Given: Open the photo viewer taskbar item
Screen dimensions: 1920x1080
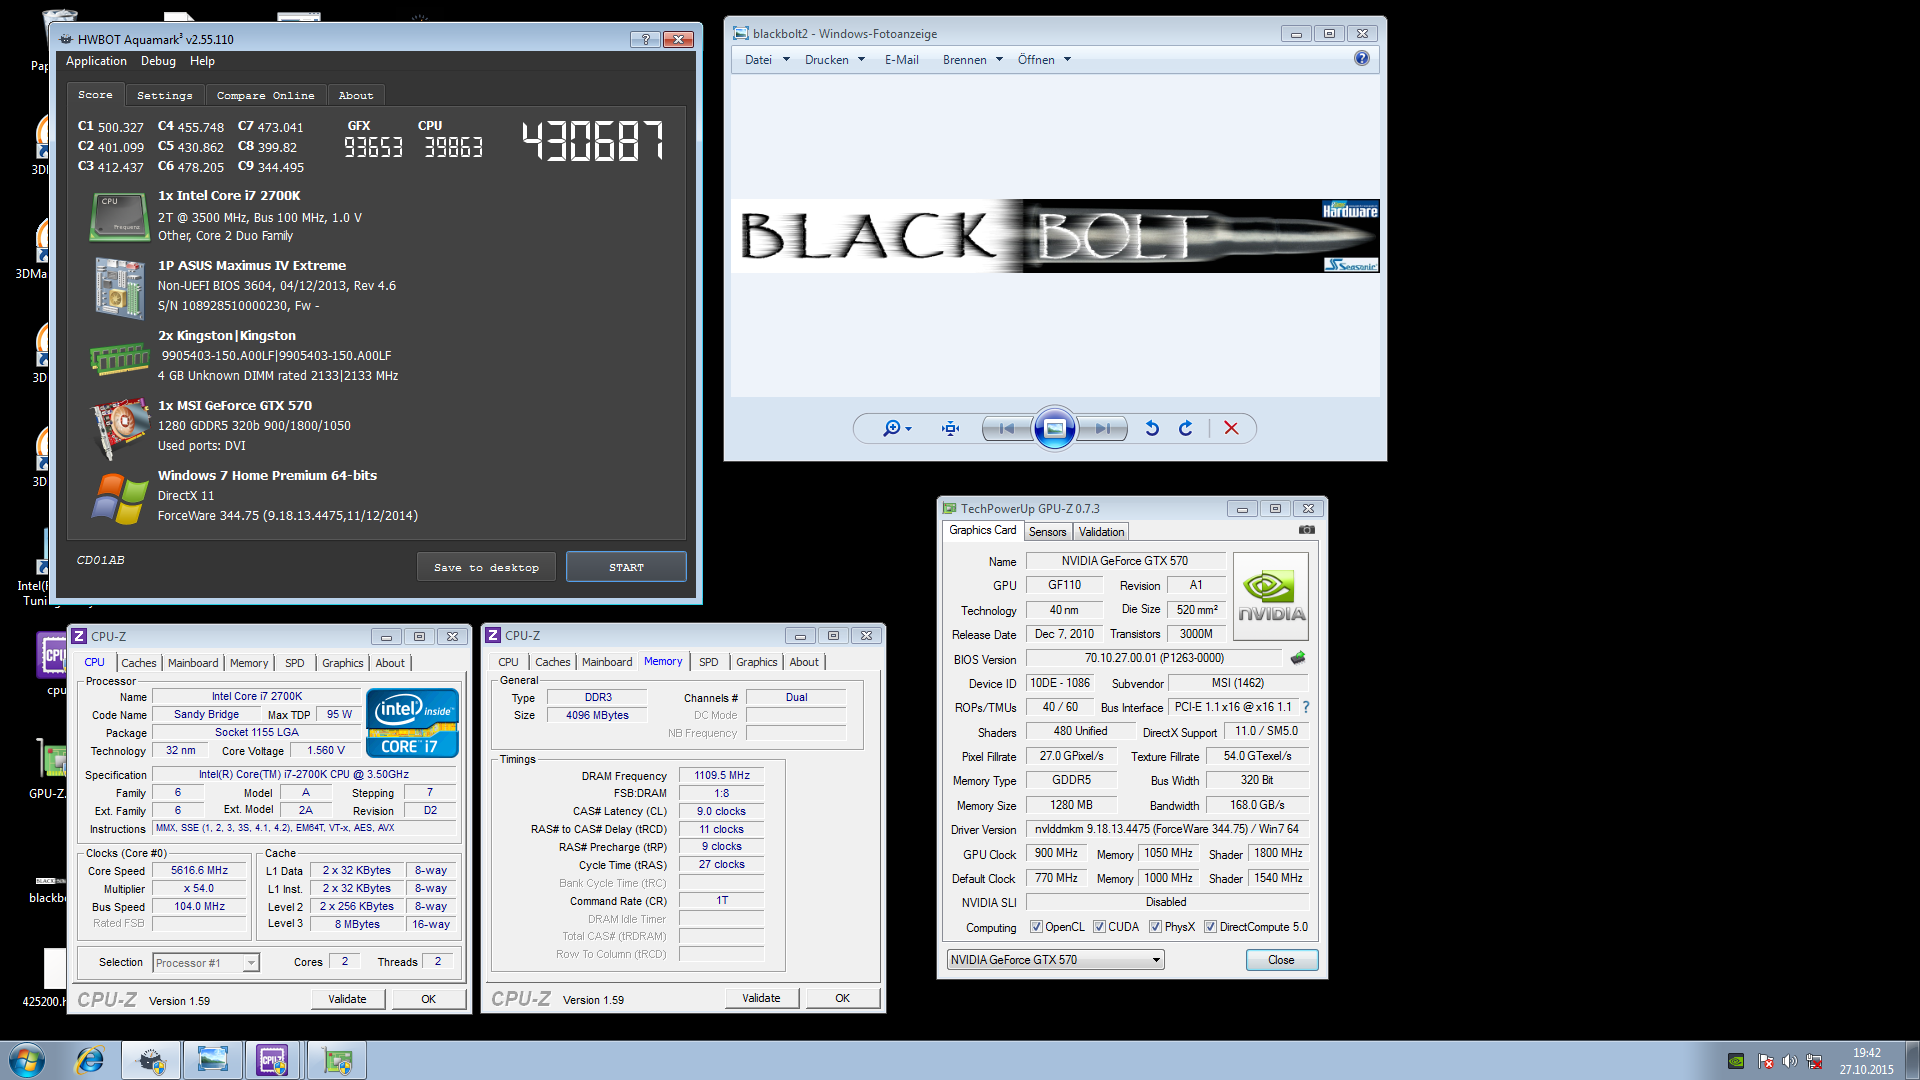Looking at the screenshot, I should click(213, 1060).
